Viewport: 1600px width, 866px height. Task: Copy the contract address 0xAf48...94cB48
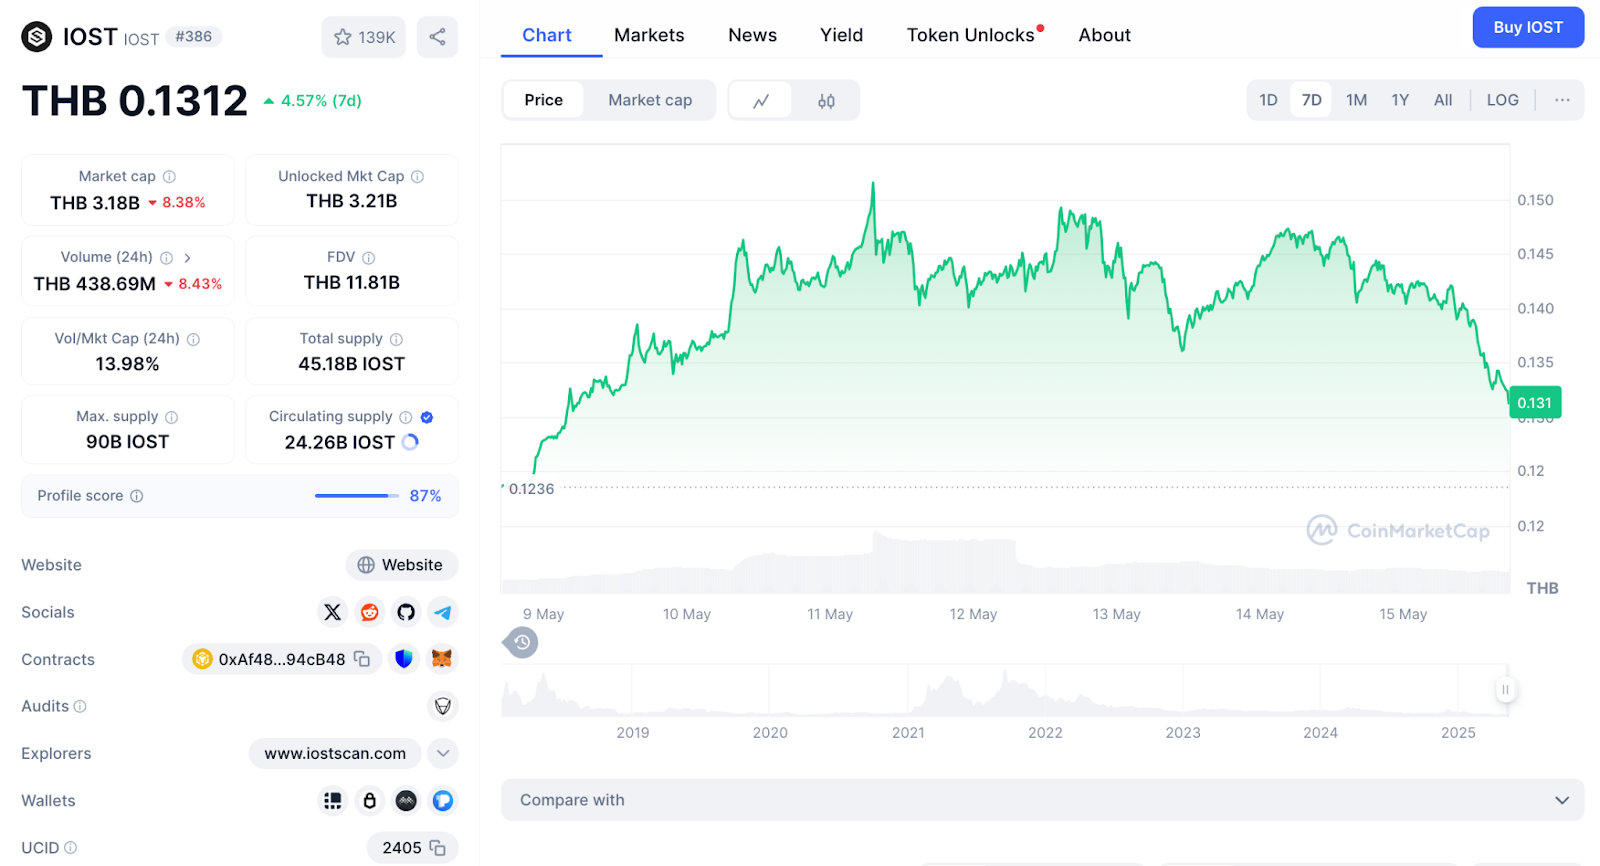pos(362,659)
